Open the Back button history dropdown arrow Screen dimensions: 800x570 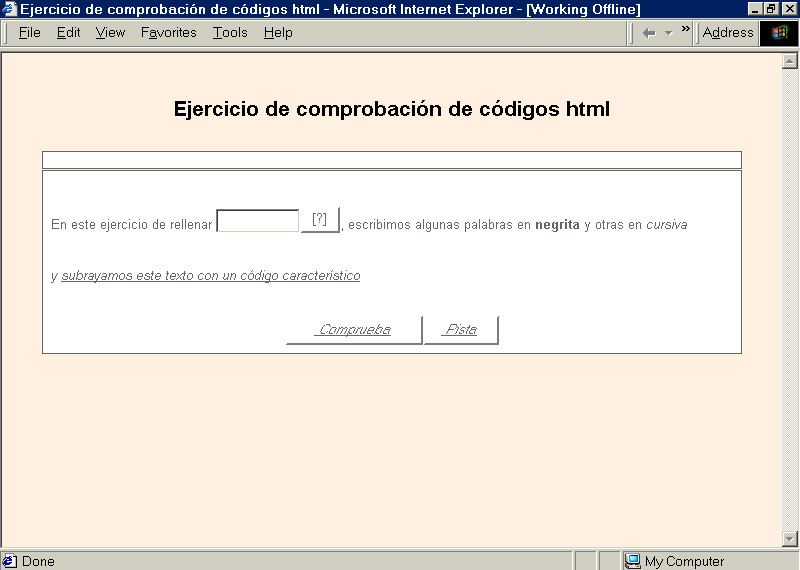[668, 33]
